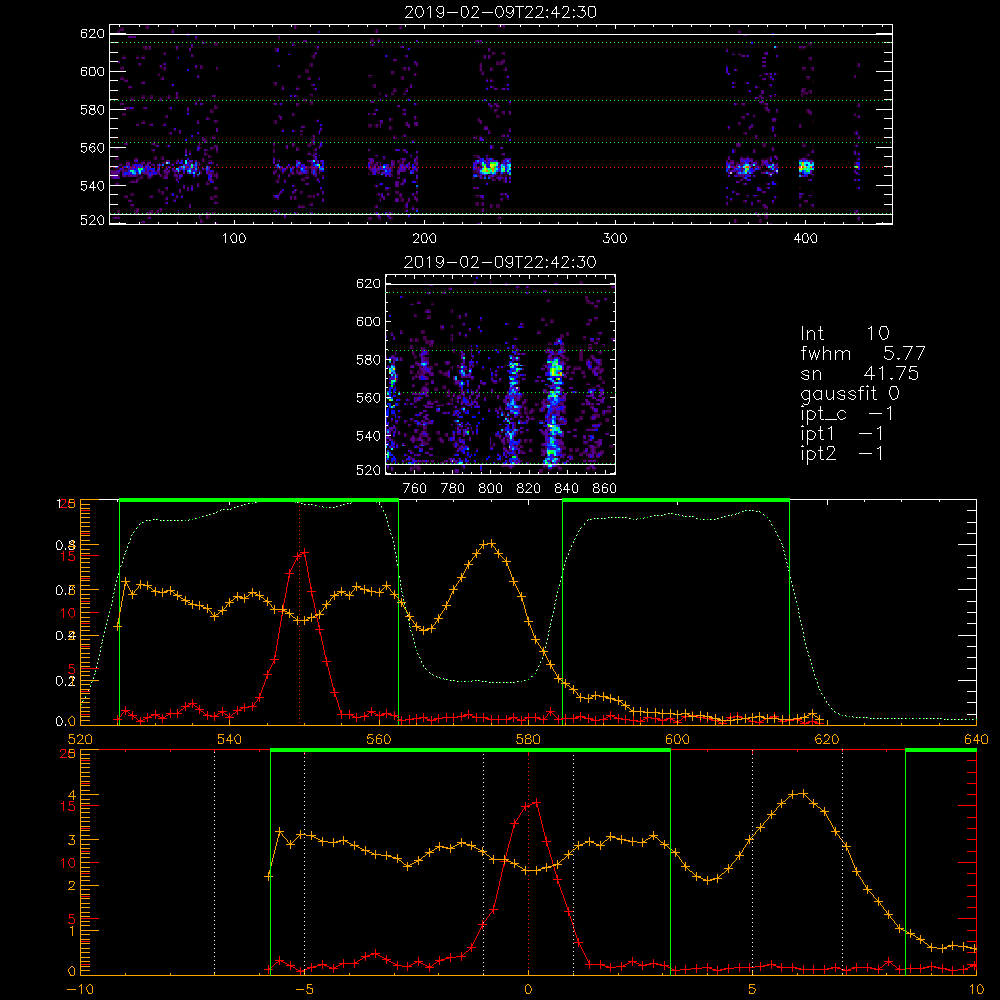Click the brightest spot near x=235 in top image
This screenshot has height=1000, width=1000.
tap(491, 168)
